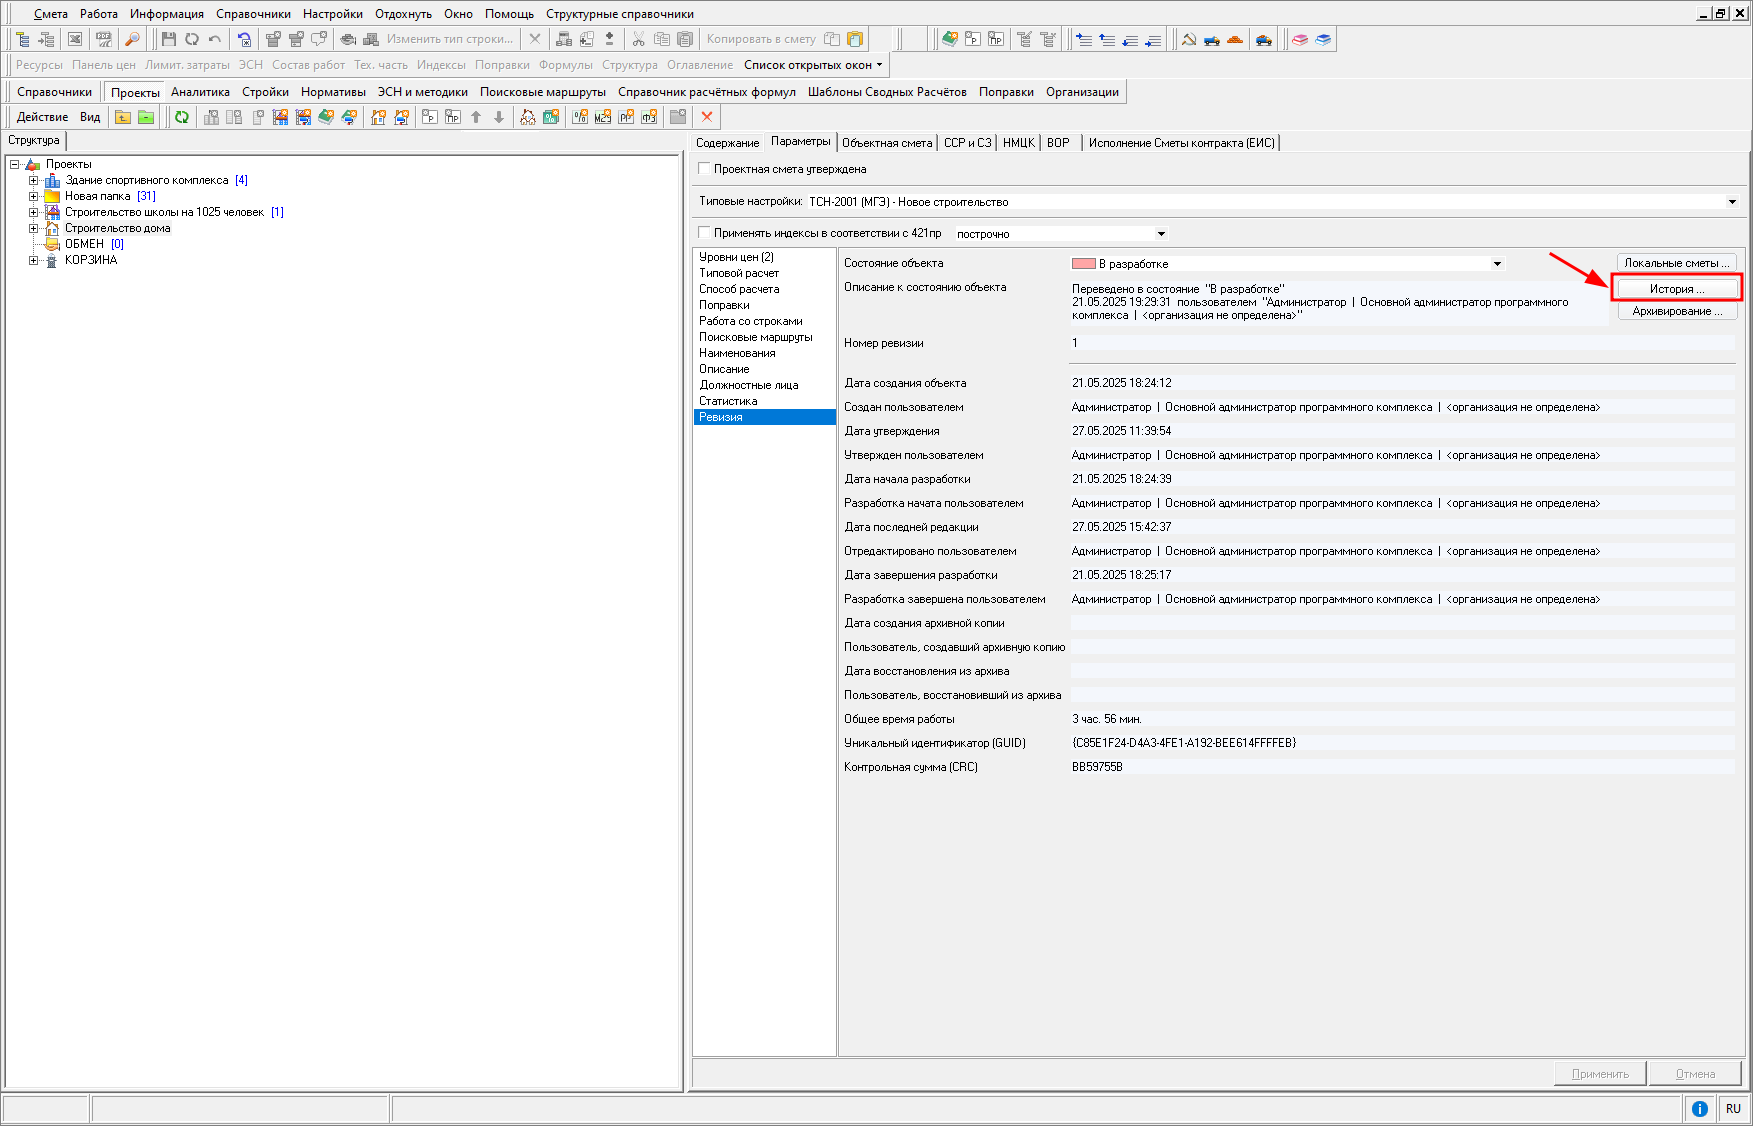Open the 'Типовые настройки' dropdown
The height and width of the screenshot is (1126, 1753).
point(1732,202)
